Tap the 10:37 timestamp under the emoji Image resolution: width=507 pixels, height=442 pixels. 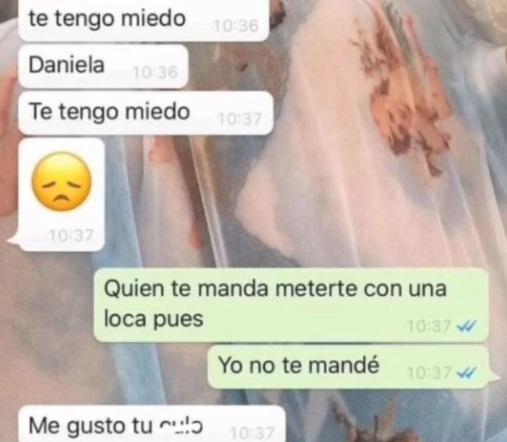71,236
